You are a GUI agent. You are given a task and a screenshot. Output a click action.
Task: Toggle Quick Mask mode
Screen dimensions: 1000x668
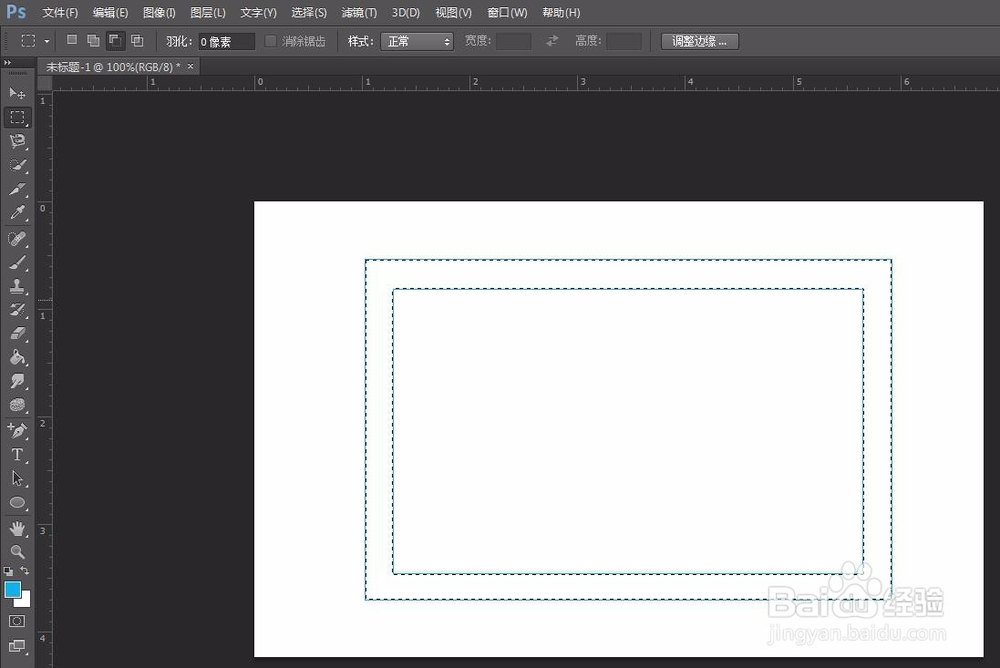pos(17,621)
